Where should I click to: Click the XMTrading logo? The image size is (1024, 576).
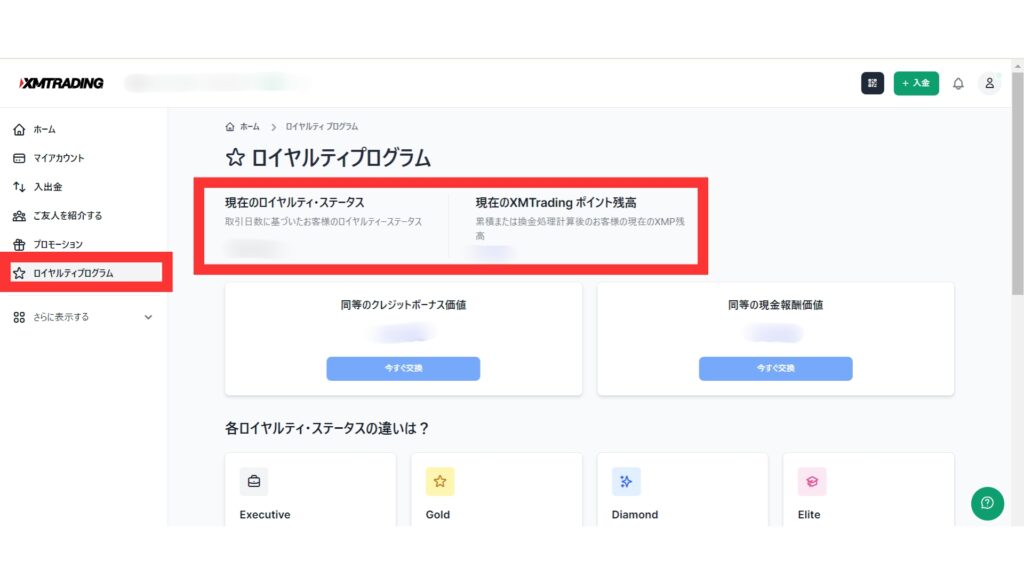point(61,83)
